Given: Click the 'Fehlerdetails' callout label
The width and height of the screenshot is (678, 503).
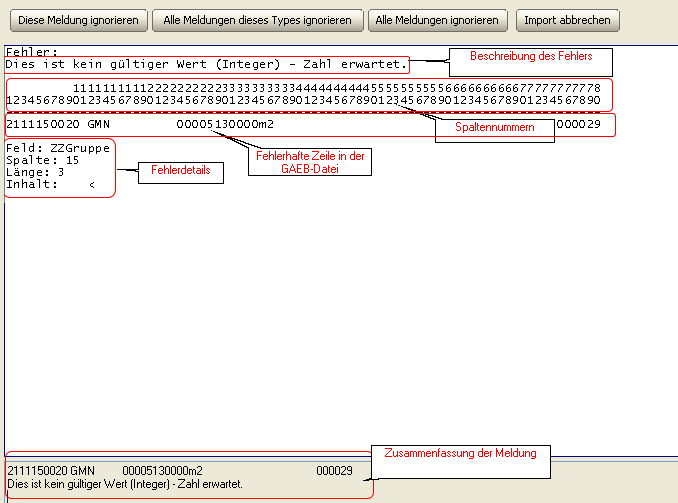Looking at the screenshot, I should click(181, 170).
